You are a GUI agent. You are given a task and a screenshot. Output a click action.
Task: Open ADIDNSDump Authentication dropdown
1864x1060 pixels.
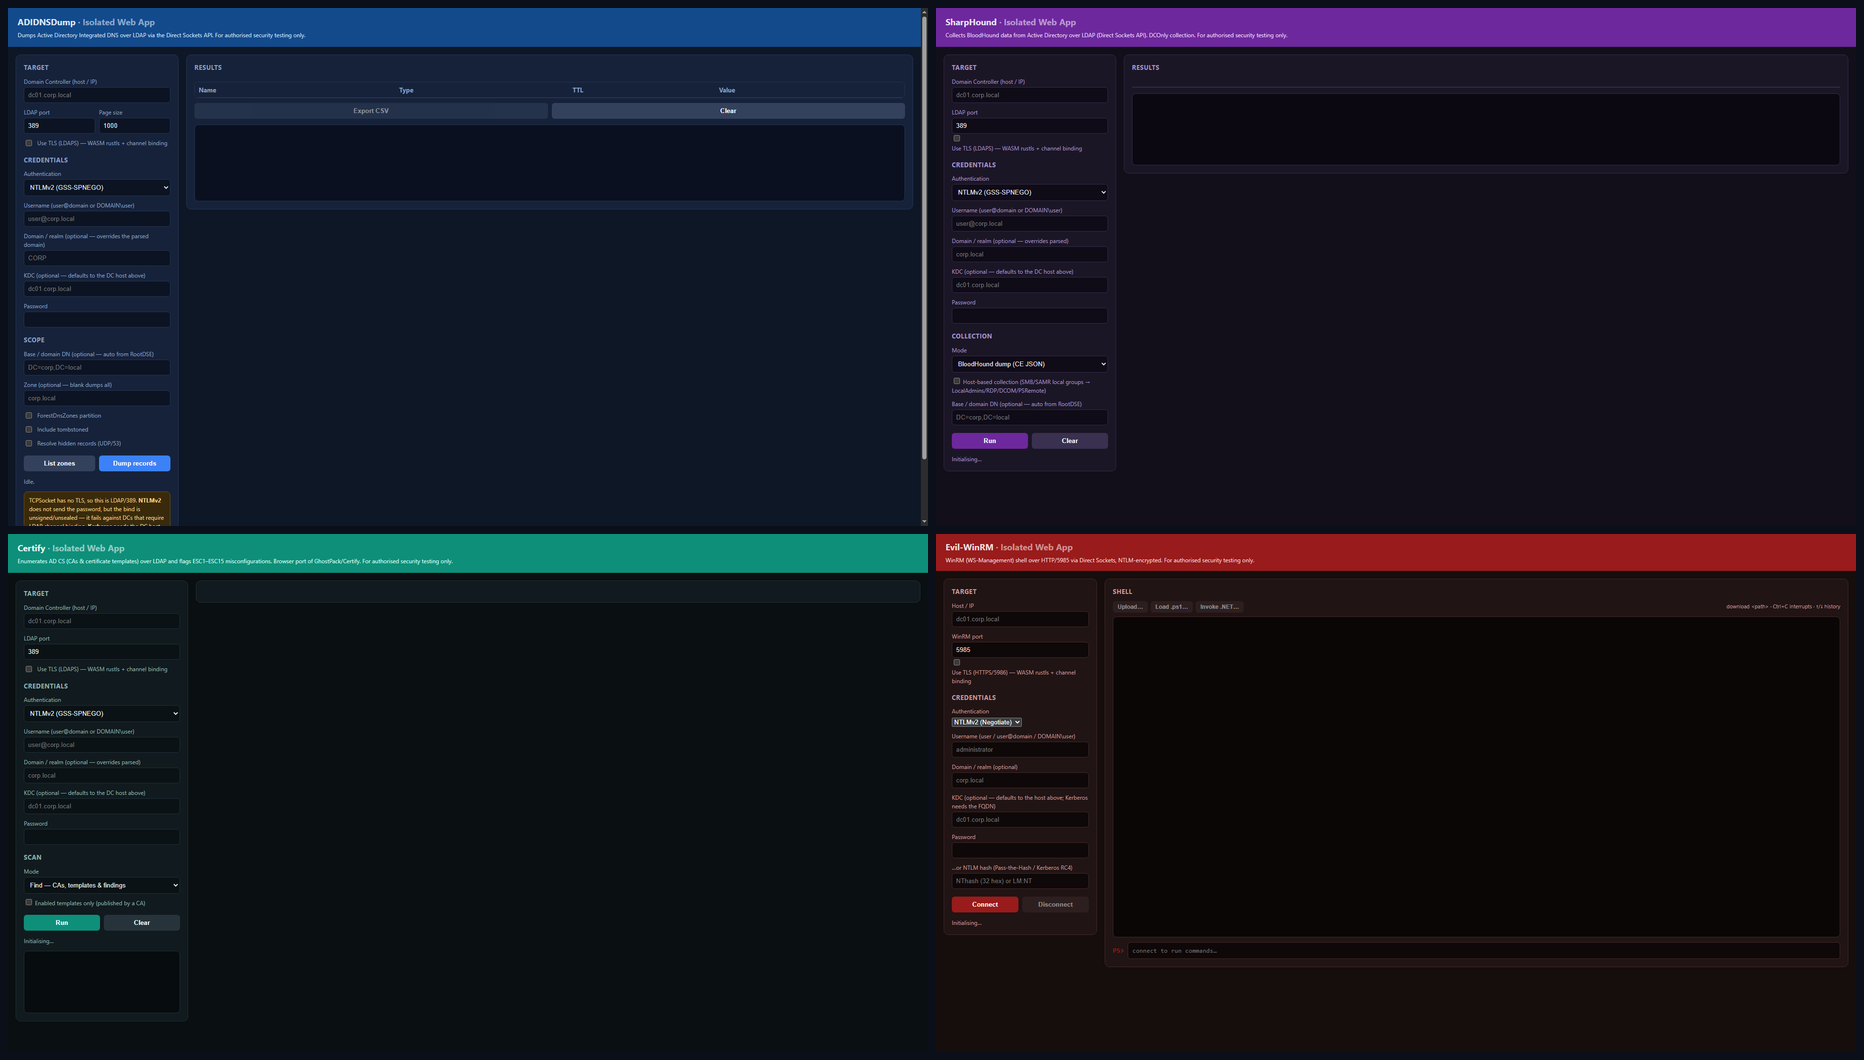coord(97,187)
